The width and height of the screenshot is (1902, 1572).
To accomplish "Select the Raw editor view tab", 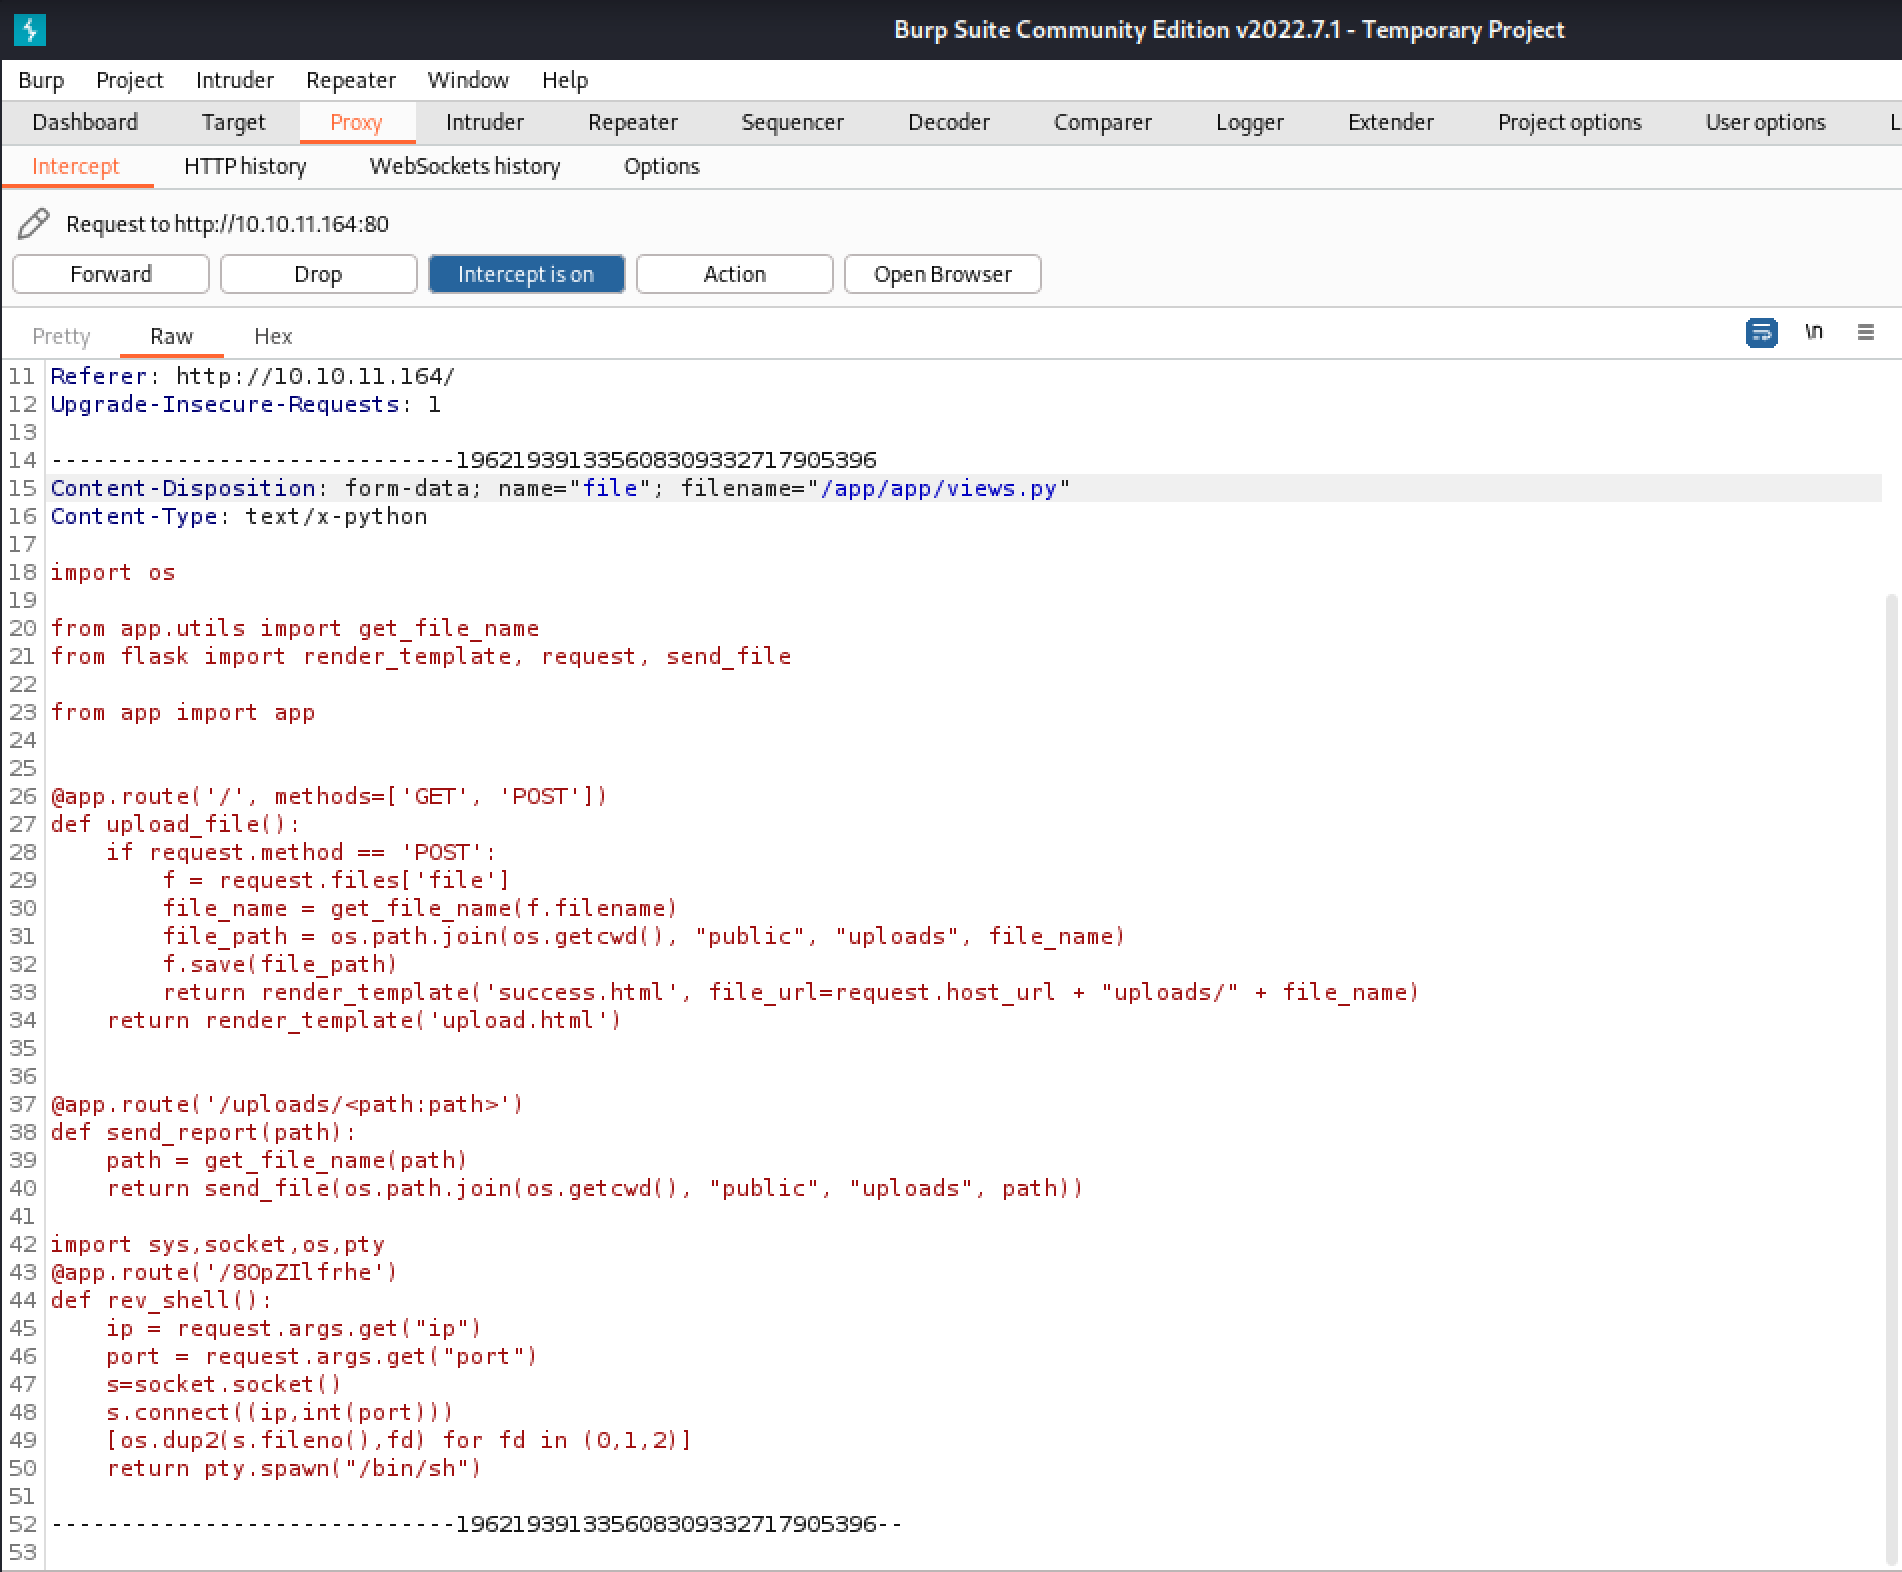I will (x=171, y=336).
